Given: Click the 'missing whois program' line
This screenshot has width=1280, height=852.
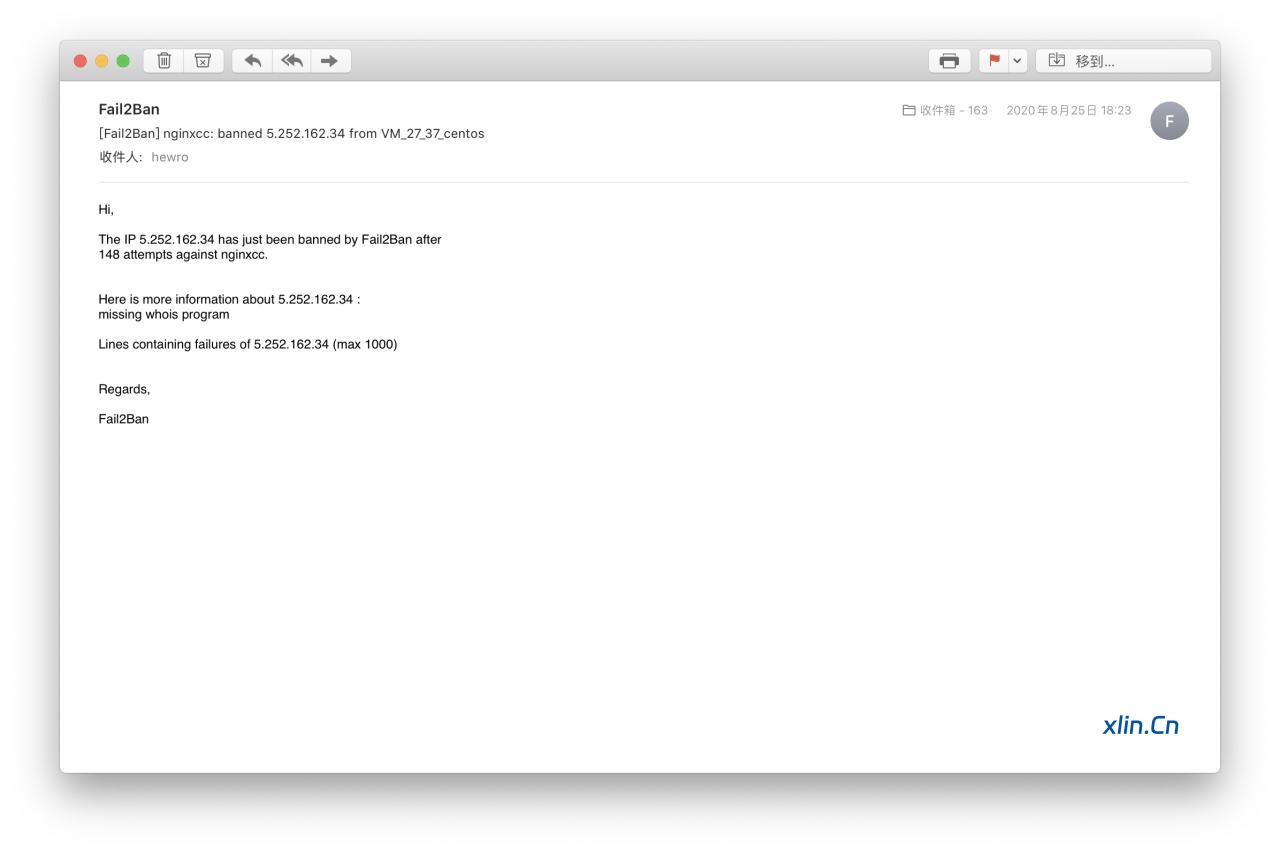Looking at the screenshot, I should [164, 314].
